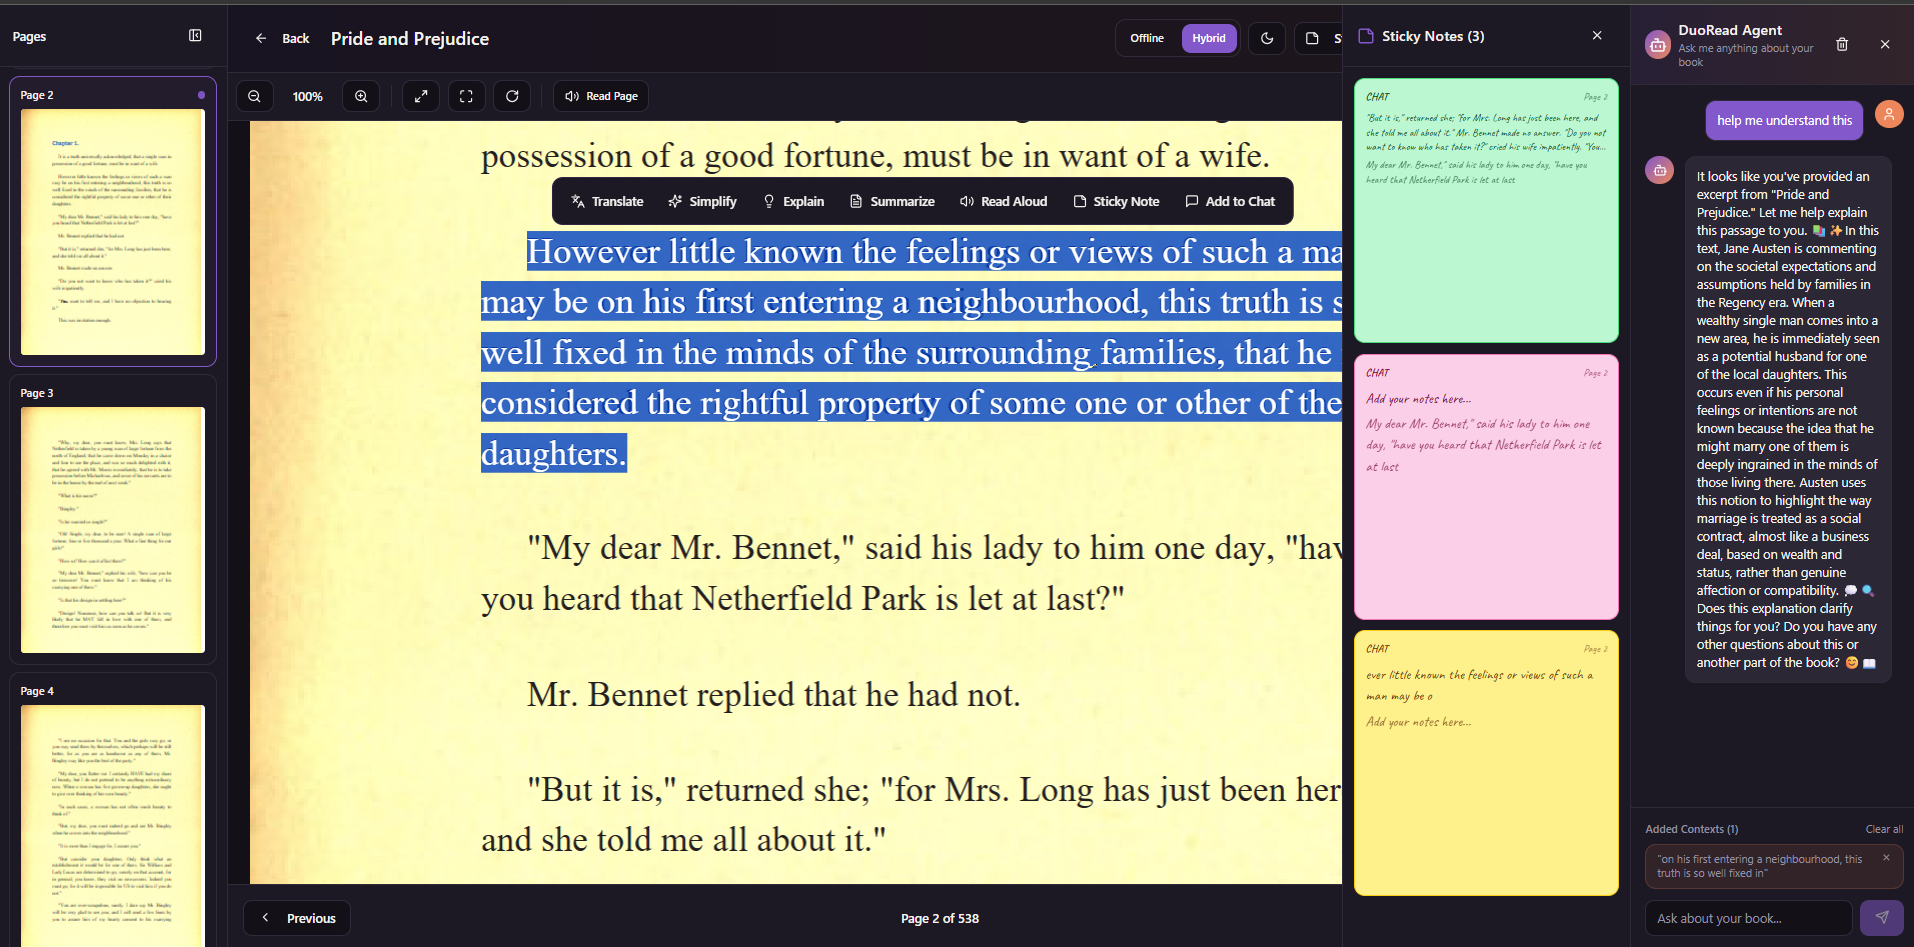The height and width of the screenshot is (947, 1914).
Task: Zoom out with the magnifier minus icon
Action: (254, 96)
